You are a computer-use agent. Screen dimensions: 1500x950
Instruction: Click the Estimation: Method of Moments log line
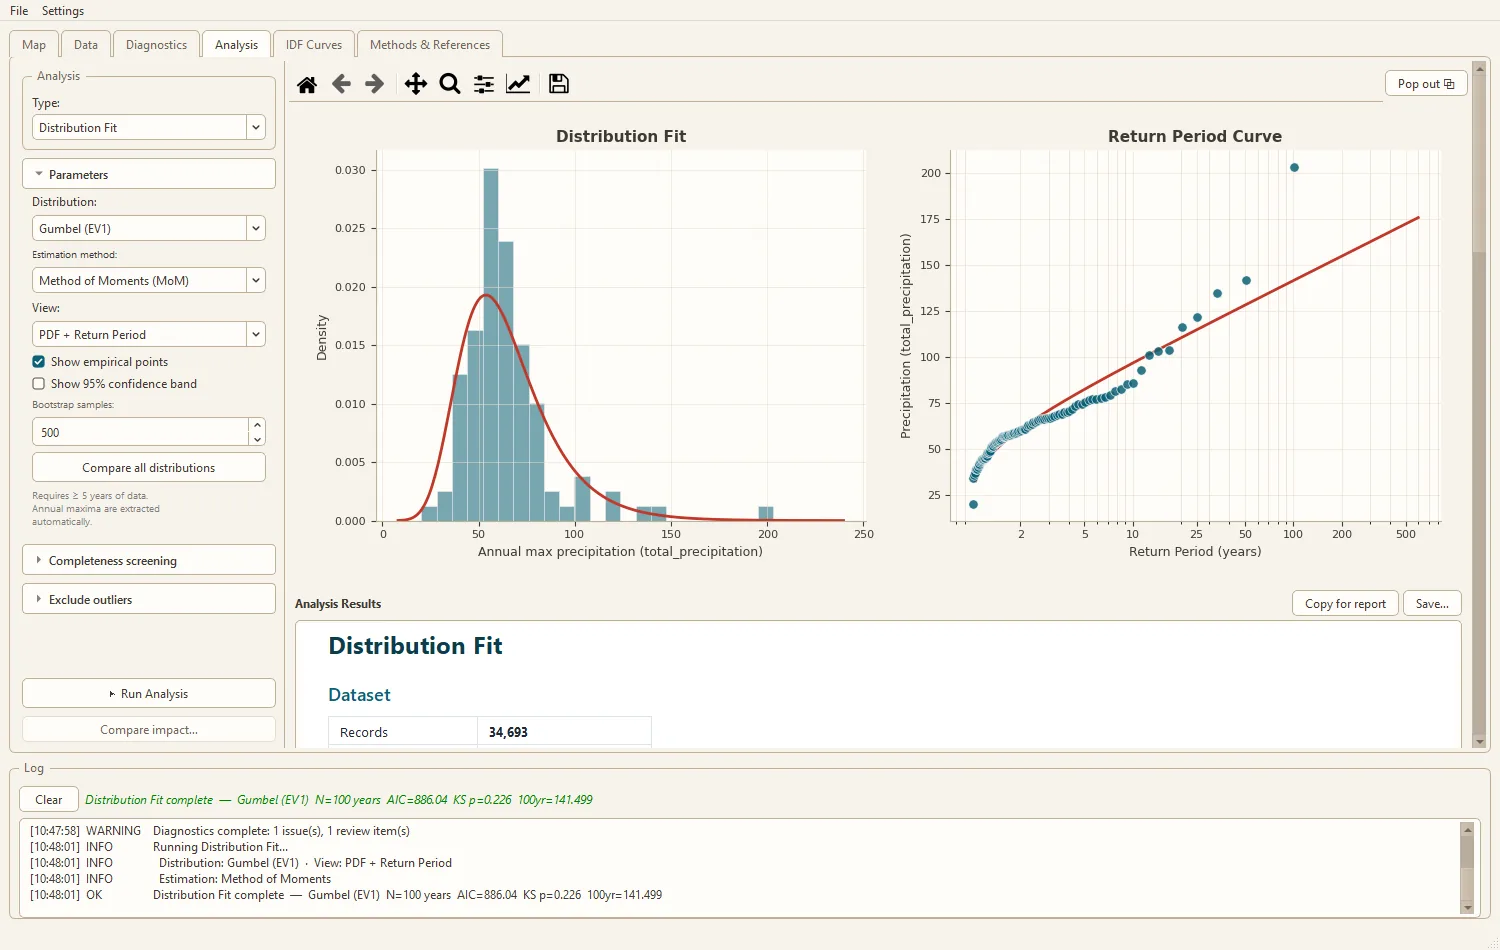click(x=181, y=879)
